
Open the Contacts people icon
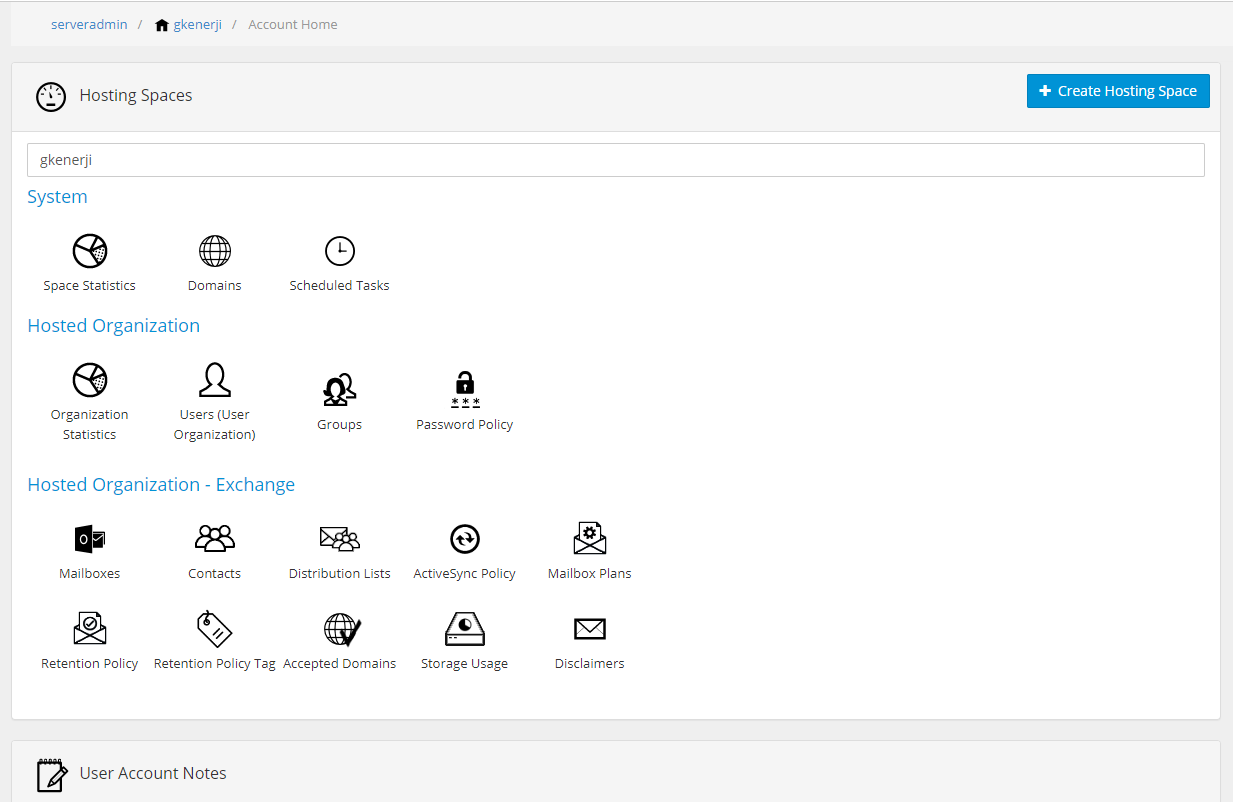click(x=215, y=539)
